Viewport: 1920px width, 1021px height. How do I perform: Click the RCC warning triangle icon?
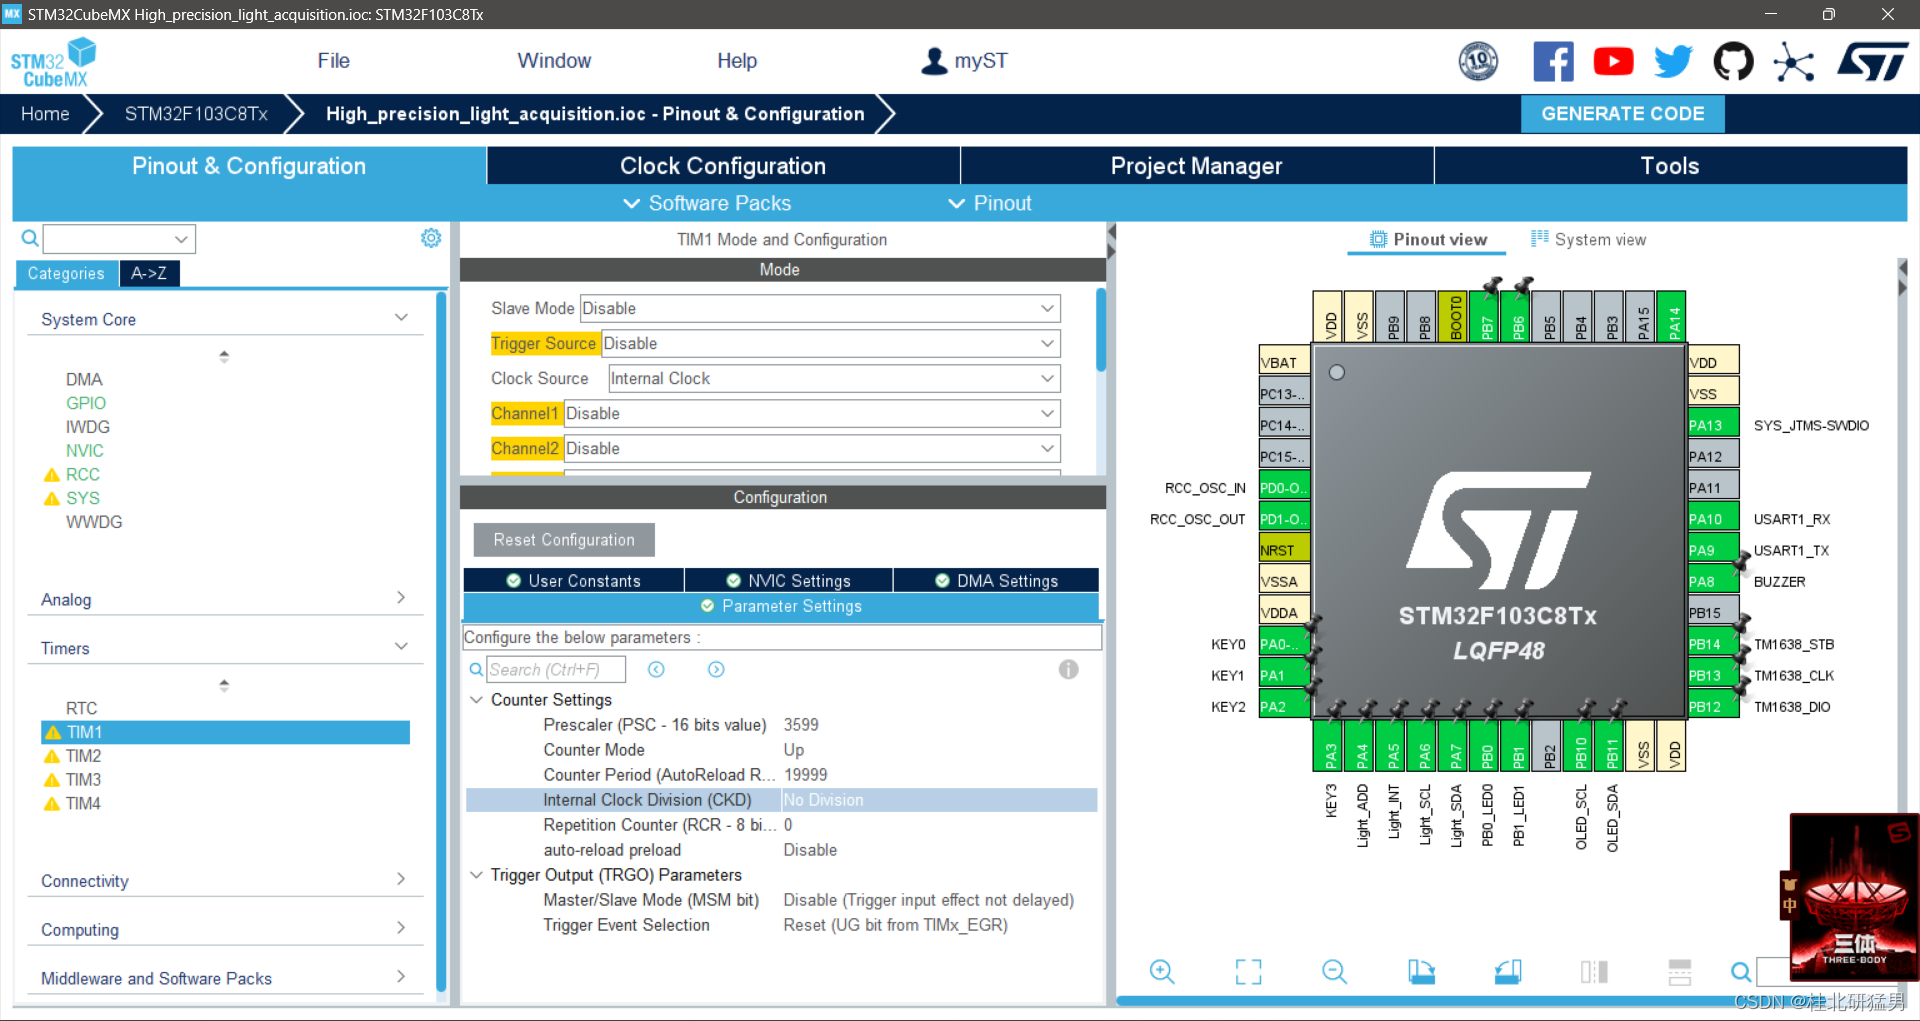52,475
